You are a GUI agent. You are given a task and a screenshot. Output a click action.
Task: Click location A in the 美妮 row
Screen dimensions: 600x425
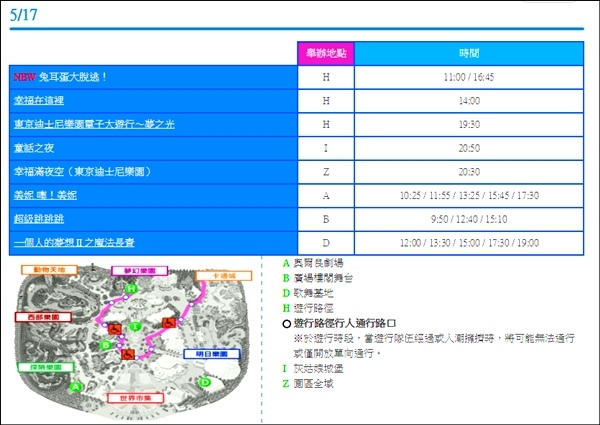326,196
